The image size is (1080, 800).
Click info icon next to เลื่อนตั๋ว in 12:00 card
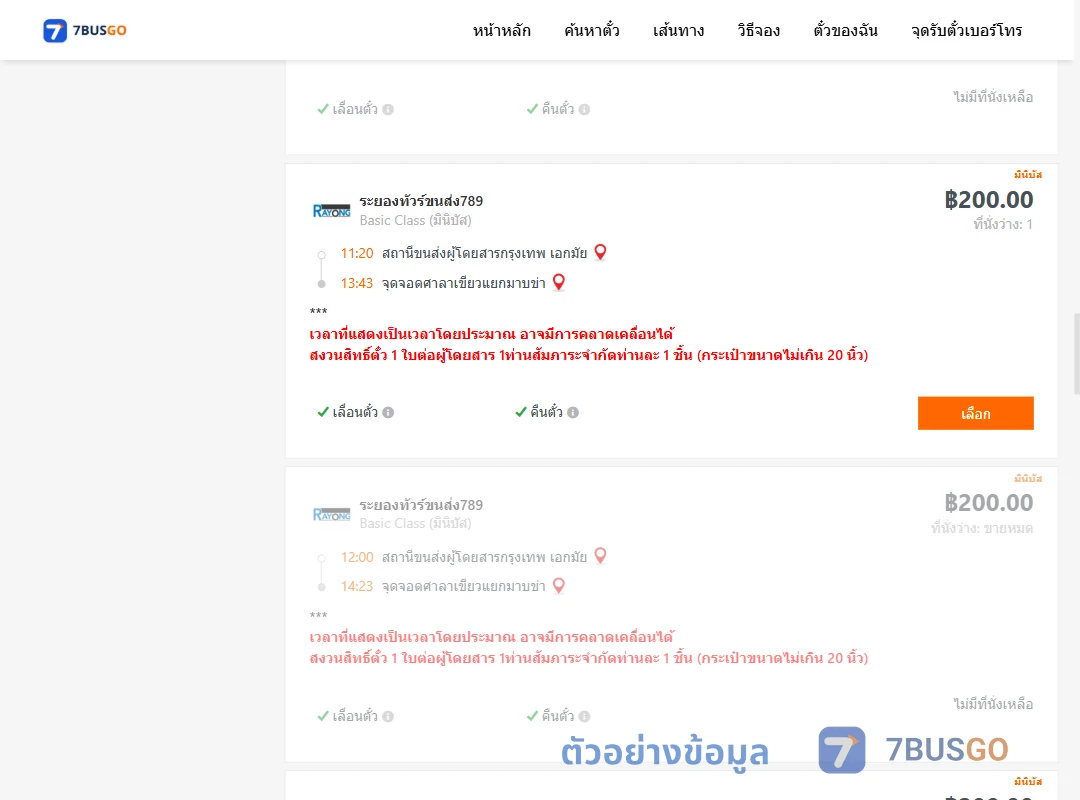[388, 716]
